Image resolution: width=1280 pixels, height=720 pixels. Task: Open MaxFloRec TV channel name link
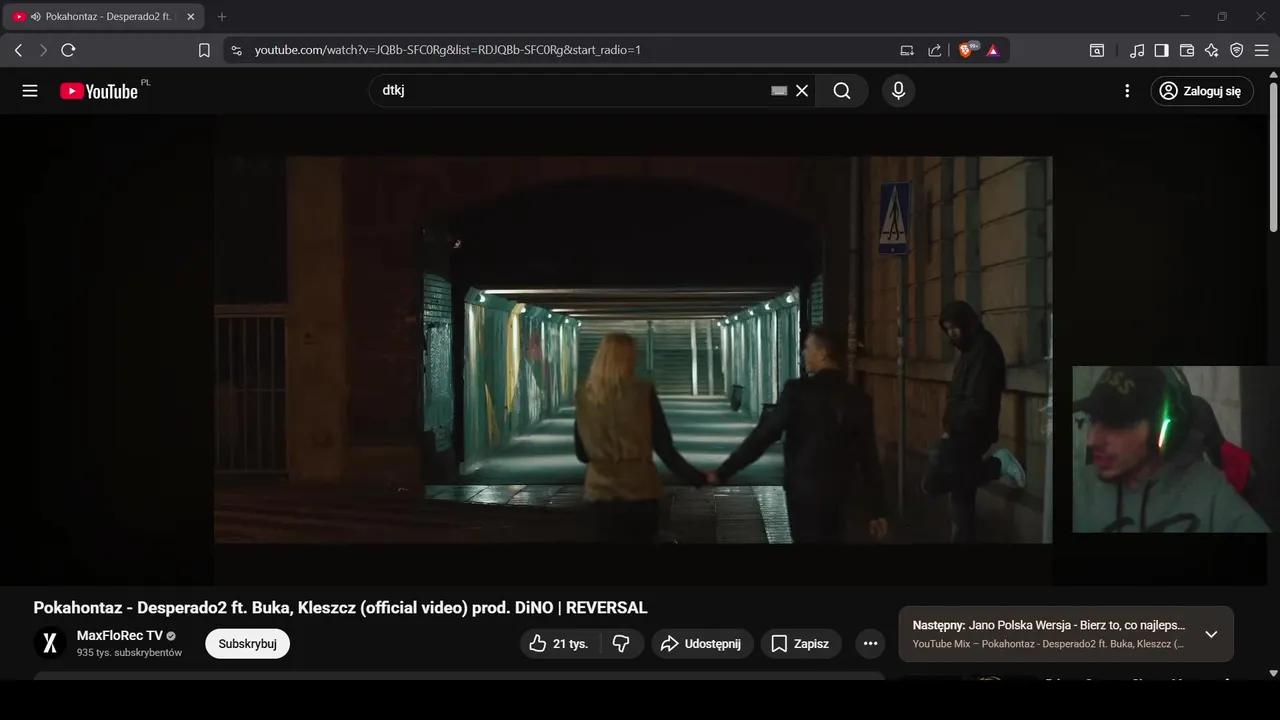pos(119,636)
